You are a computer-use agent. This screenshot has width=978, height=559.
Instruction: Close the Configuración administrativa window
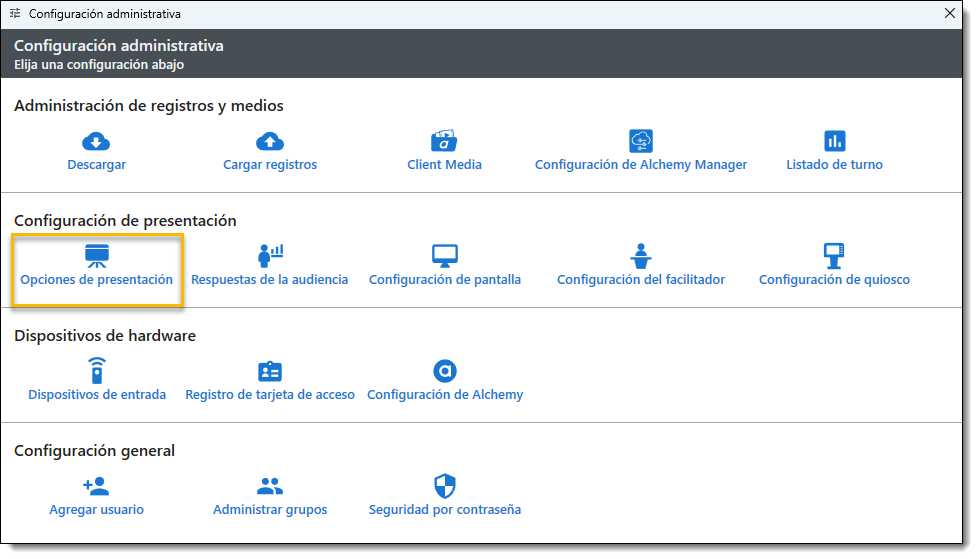[x=949, y=14]
